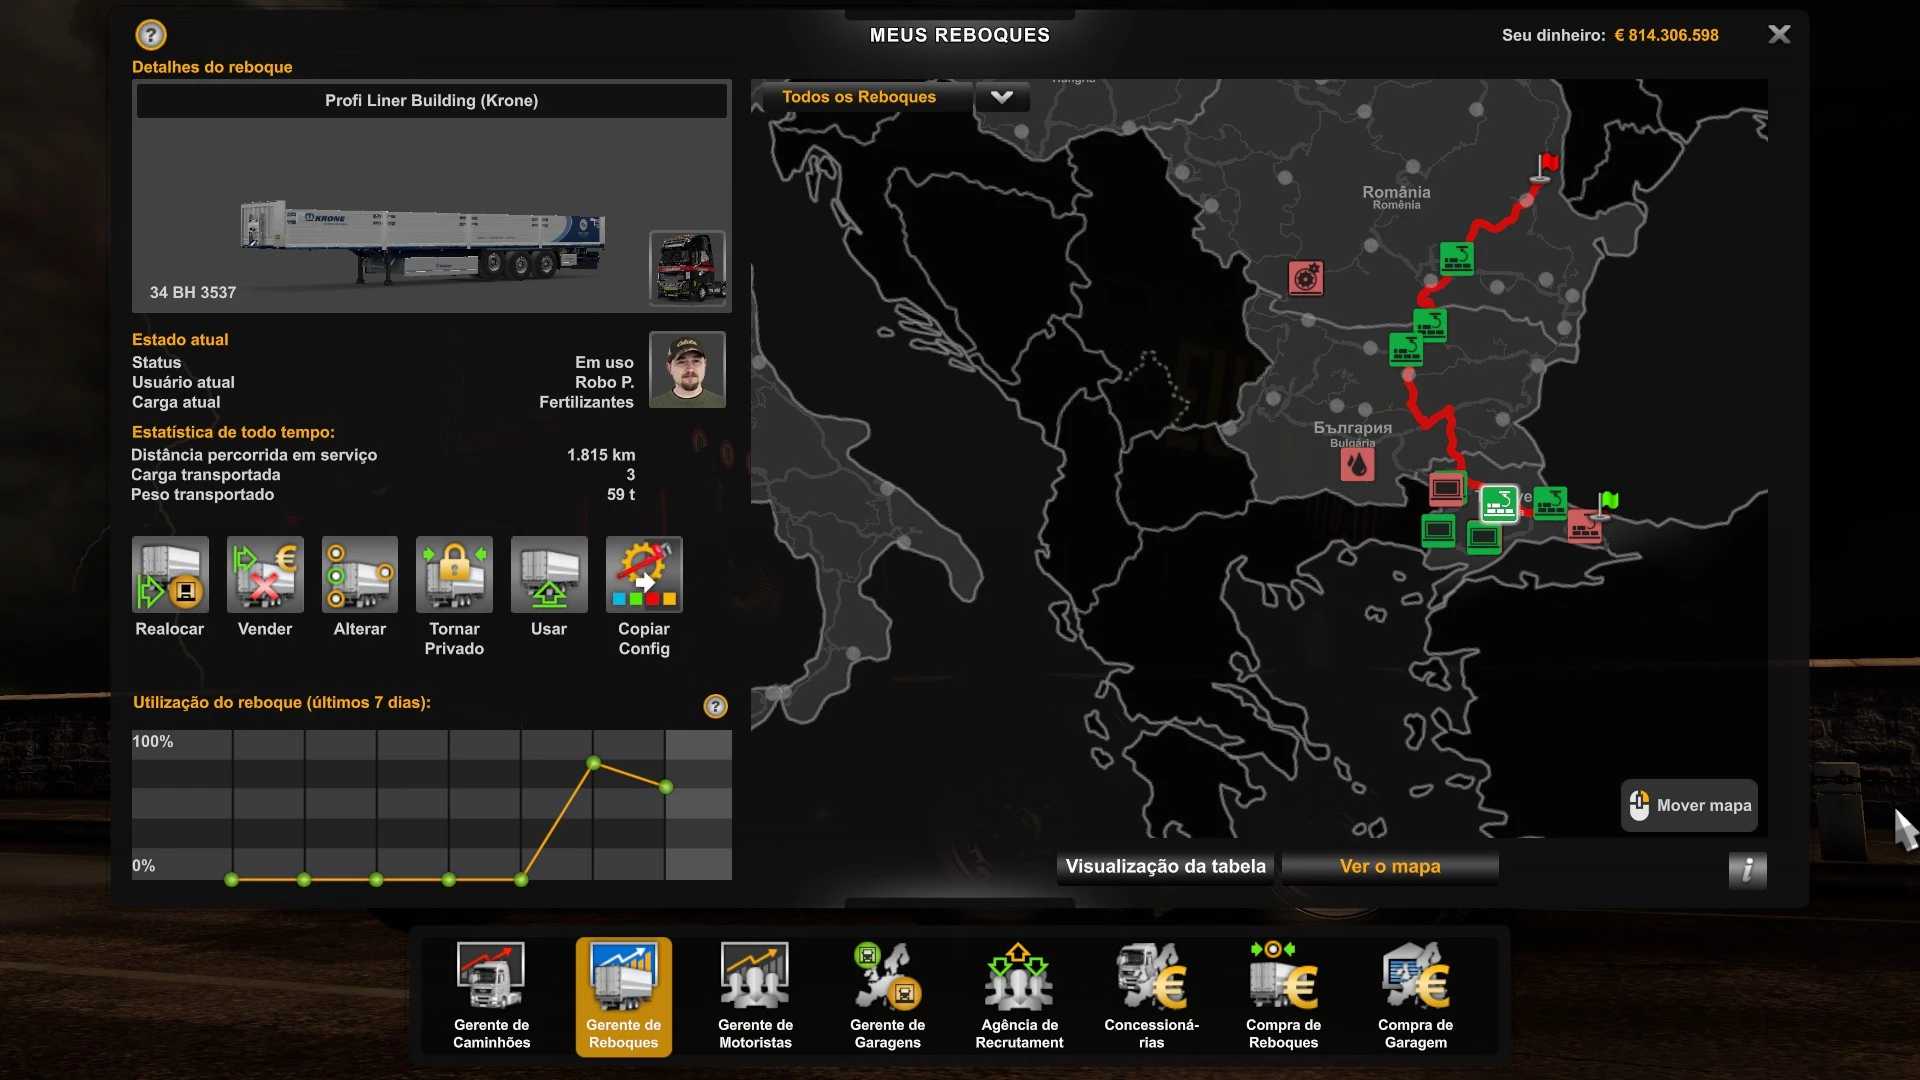Click the Copiar Config icon
1920x1080 pixels.
(x=644, y=575)
